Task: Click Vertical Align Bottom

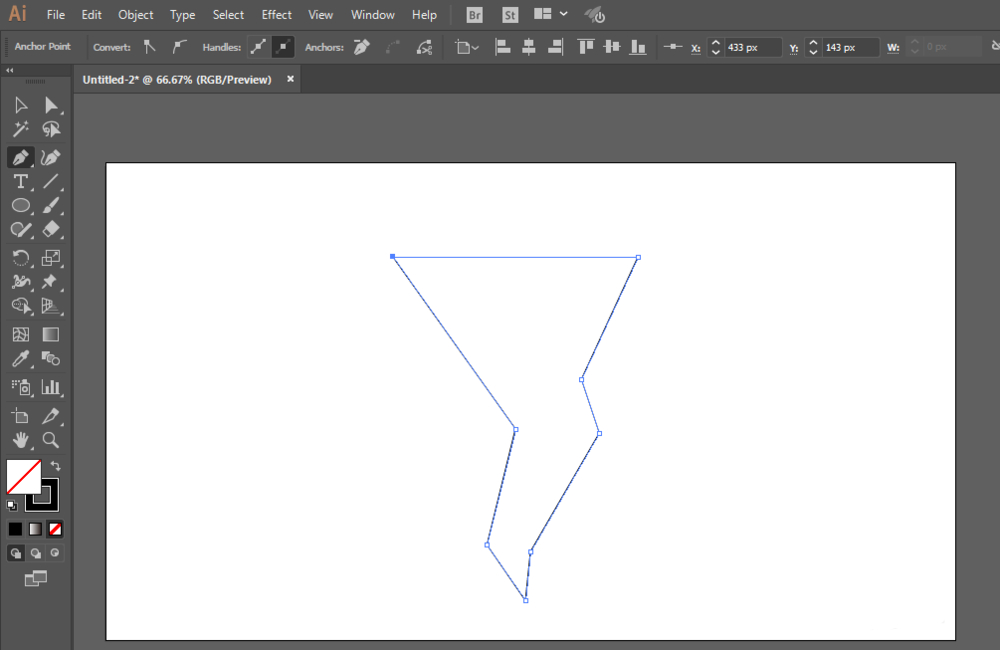Action: click(638, 47)
